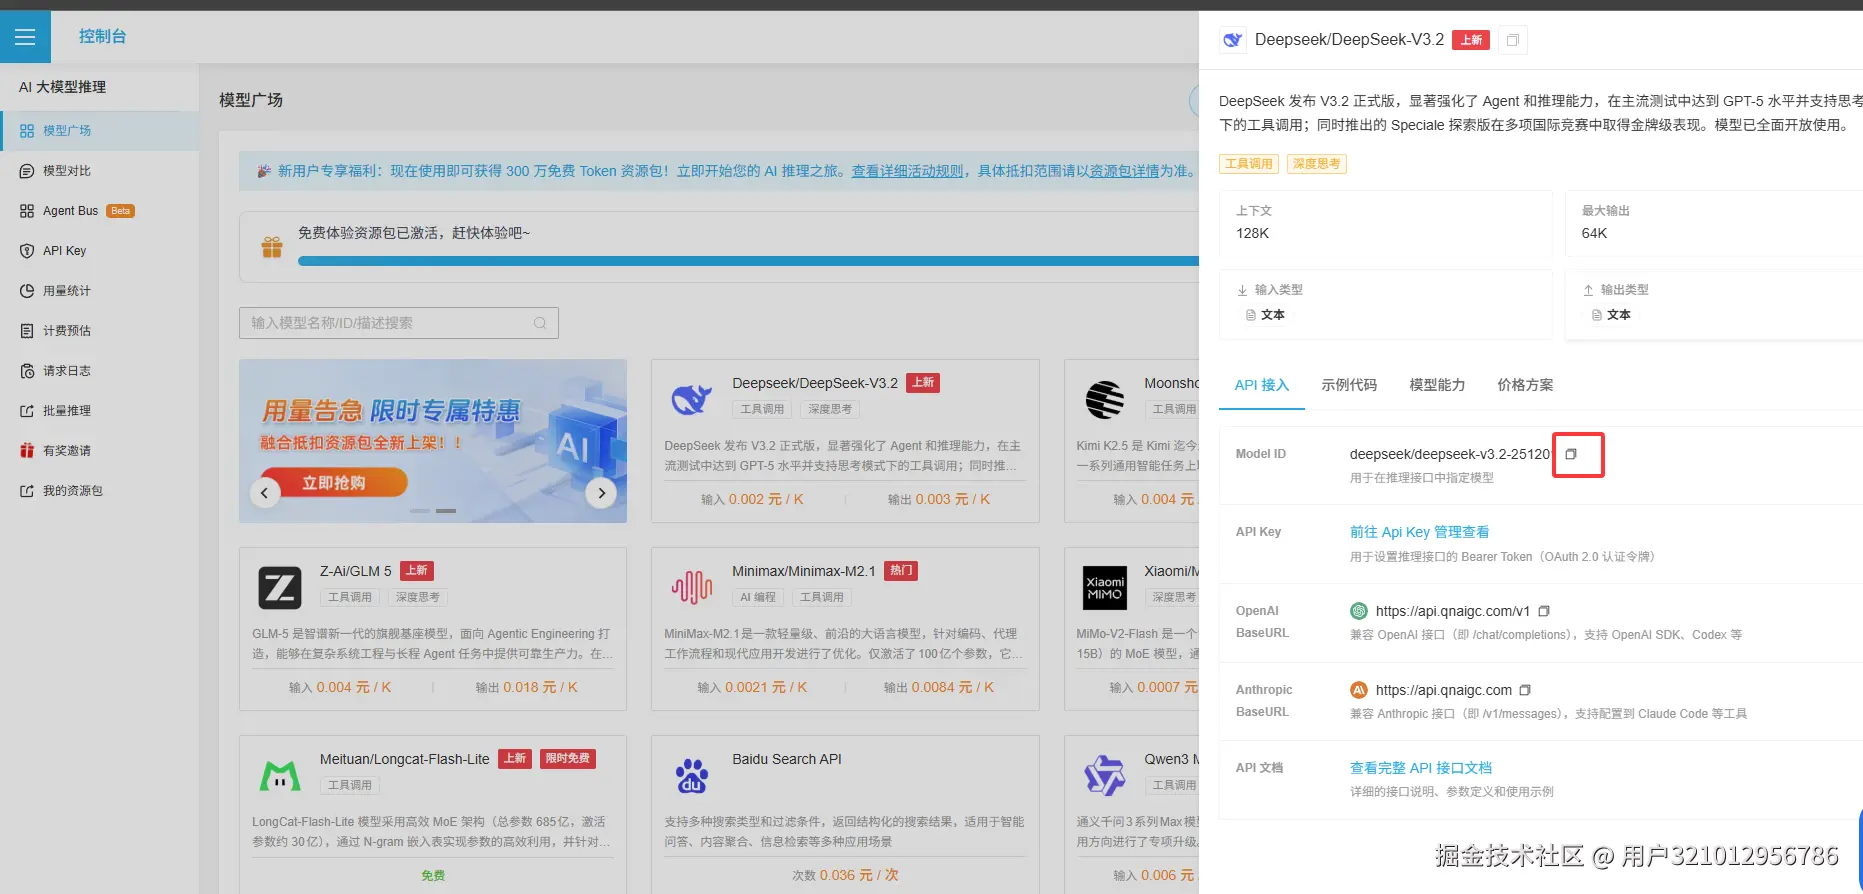
Task: Open the Baidu Search API card
Action: pos(845,815)
